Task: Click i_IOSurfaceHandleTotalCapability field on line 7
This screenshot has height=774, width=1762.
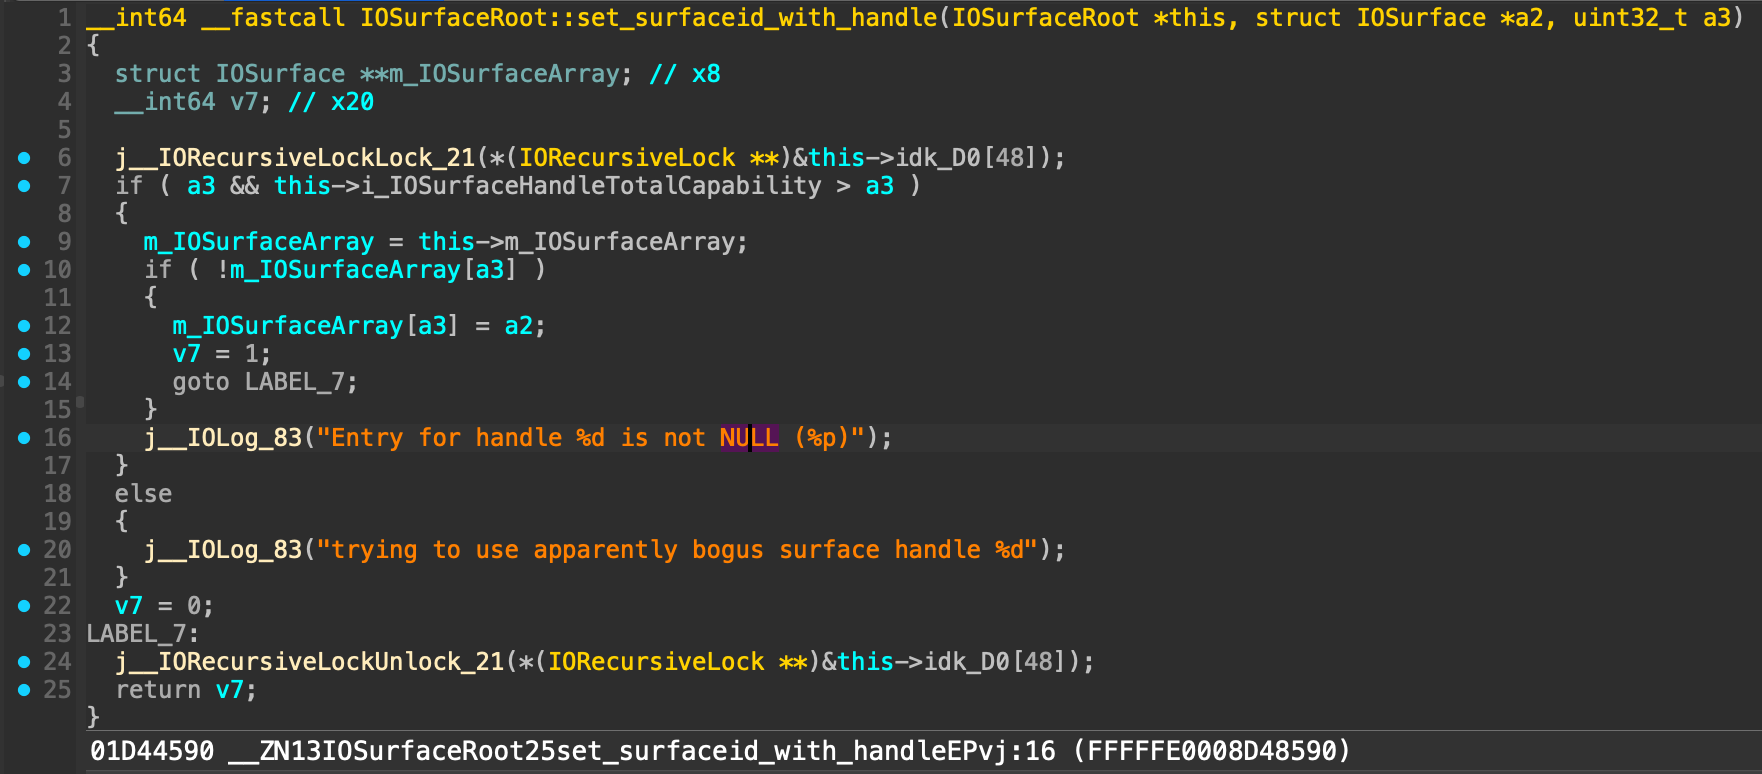Action: coord(590,186)
